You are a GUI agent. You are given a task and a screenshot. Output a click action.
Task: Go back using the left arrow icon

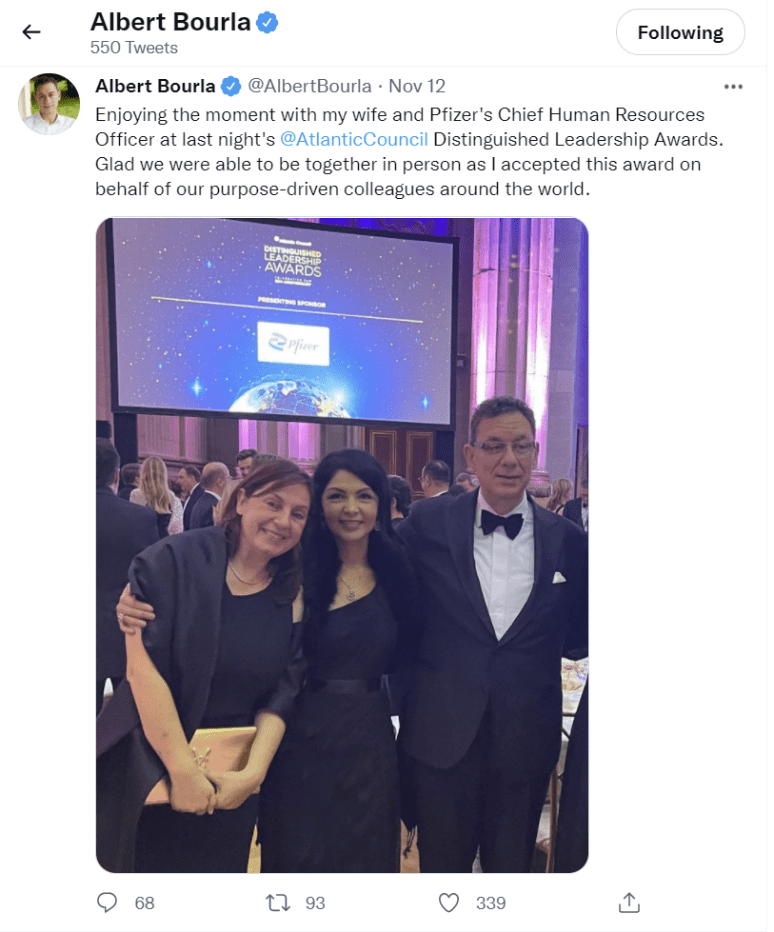[x=31, y=32]
